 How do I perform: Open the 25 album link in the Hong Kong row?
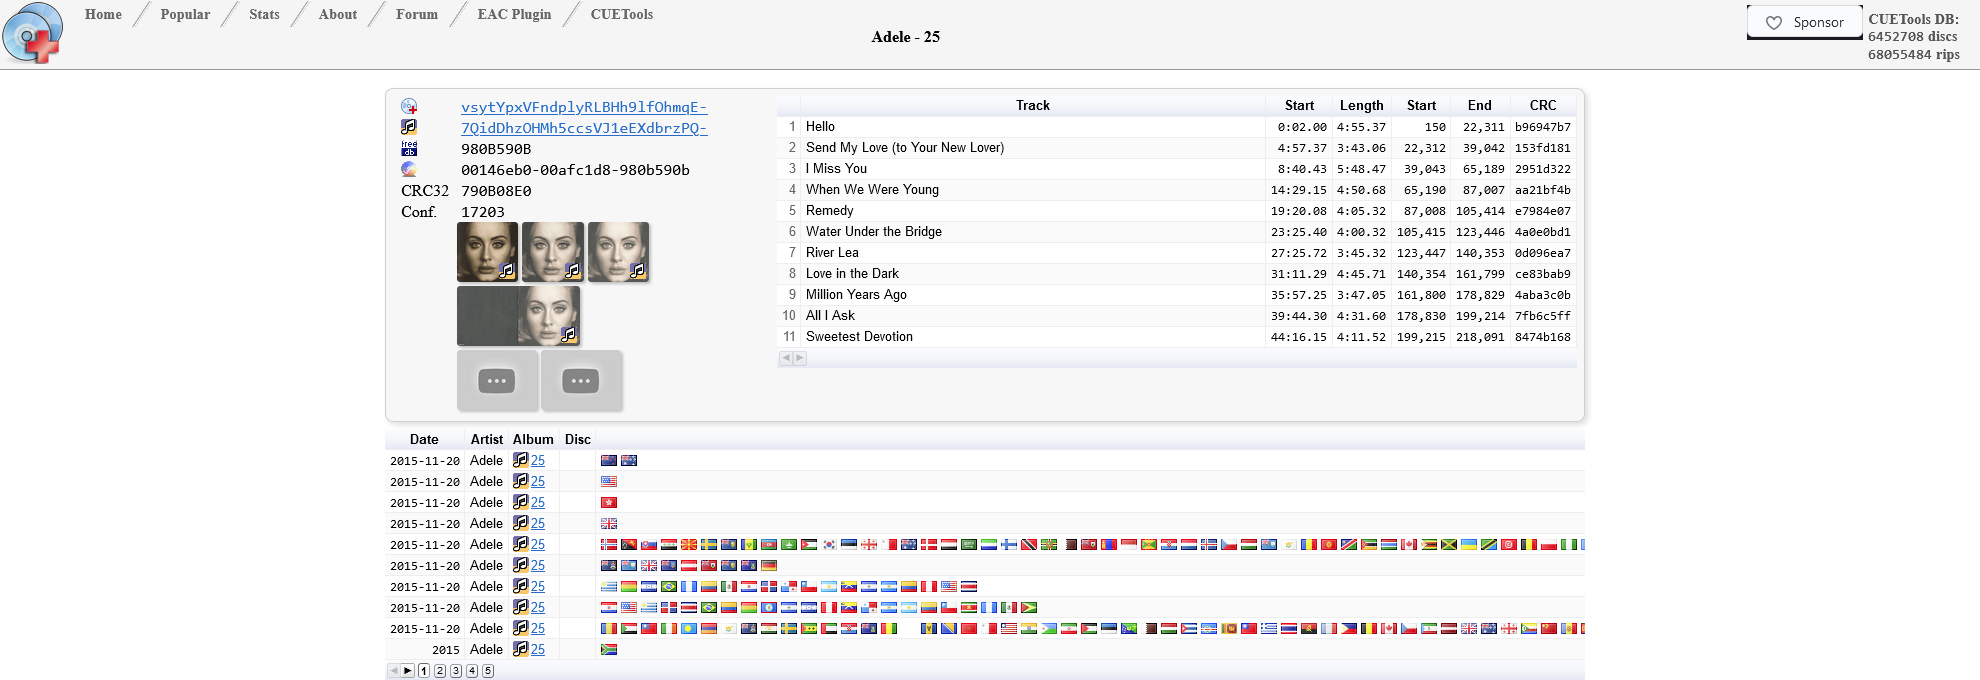[538, 502]
